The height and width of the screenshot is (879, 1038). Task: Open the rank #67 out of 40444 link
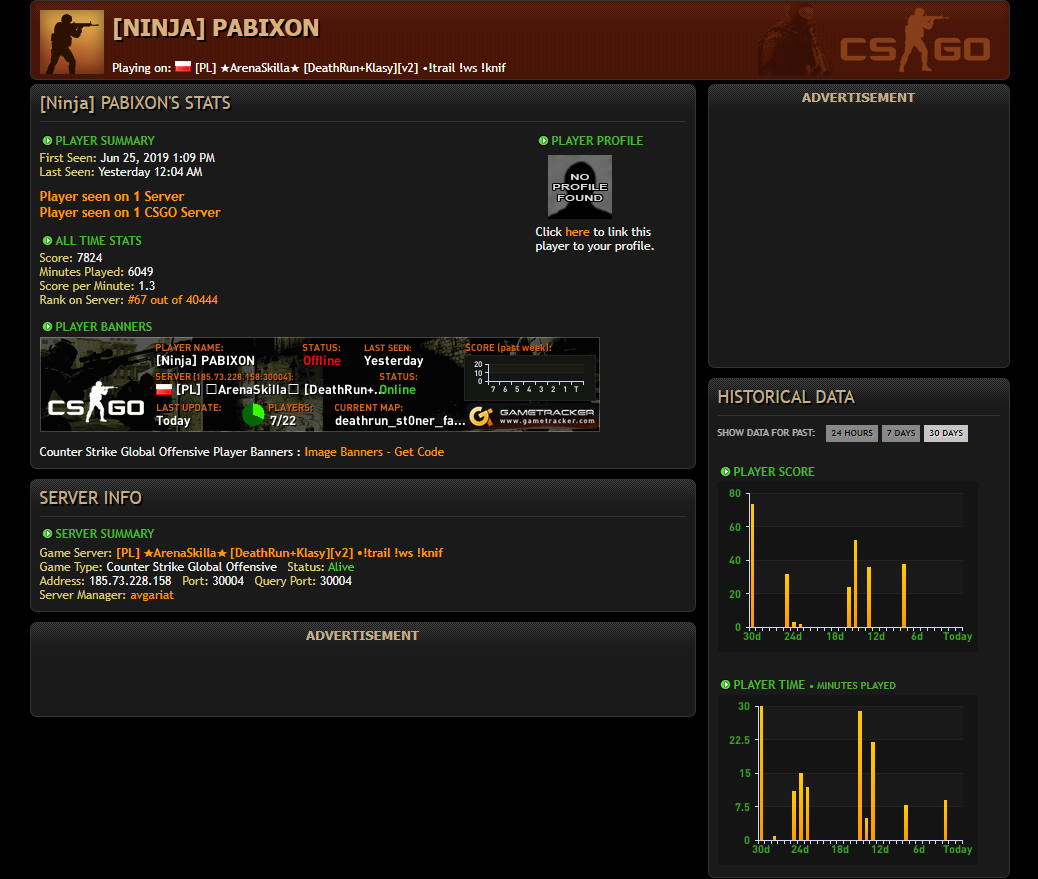173,300
